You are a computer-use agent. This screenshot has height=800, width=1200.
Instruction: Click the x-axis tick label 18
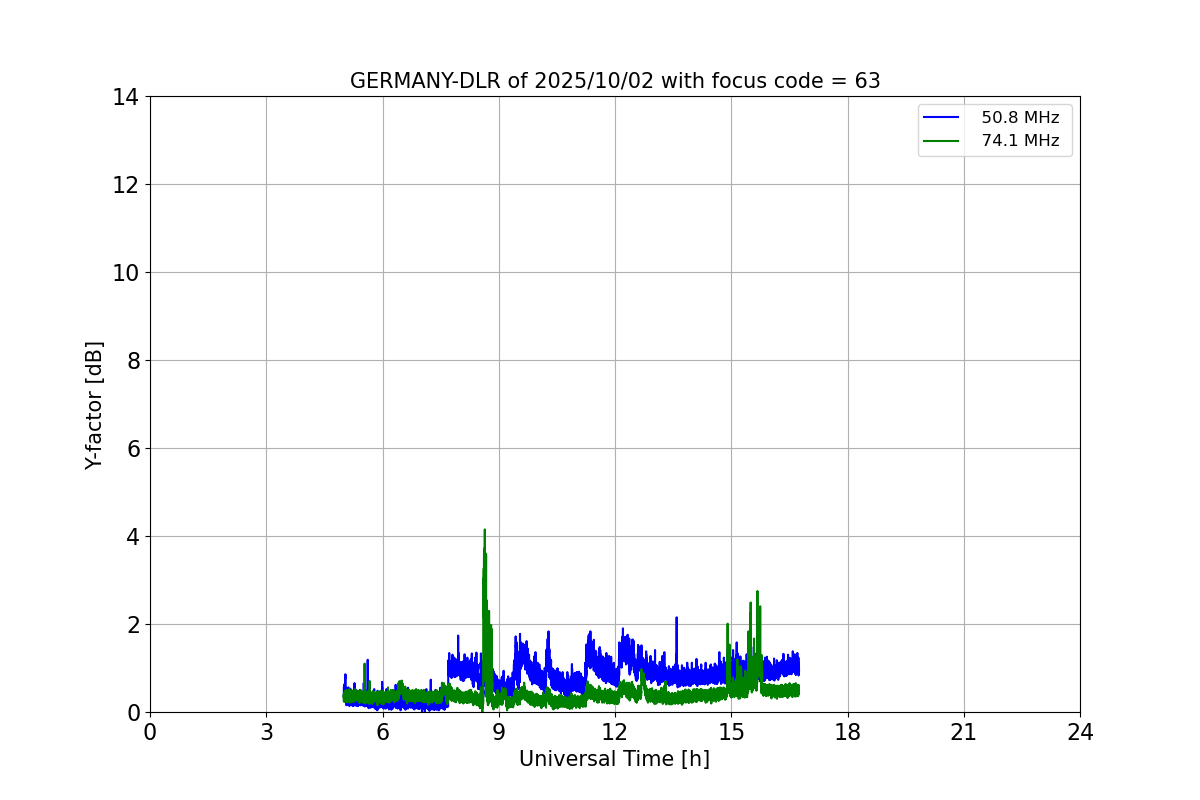(x=848, y=732)
